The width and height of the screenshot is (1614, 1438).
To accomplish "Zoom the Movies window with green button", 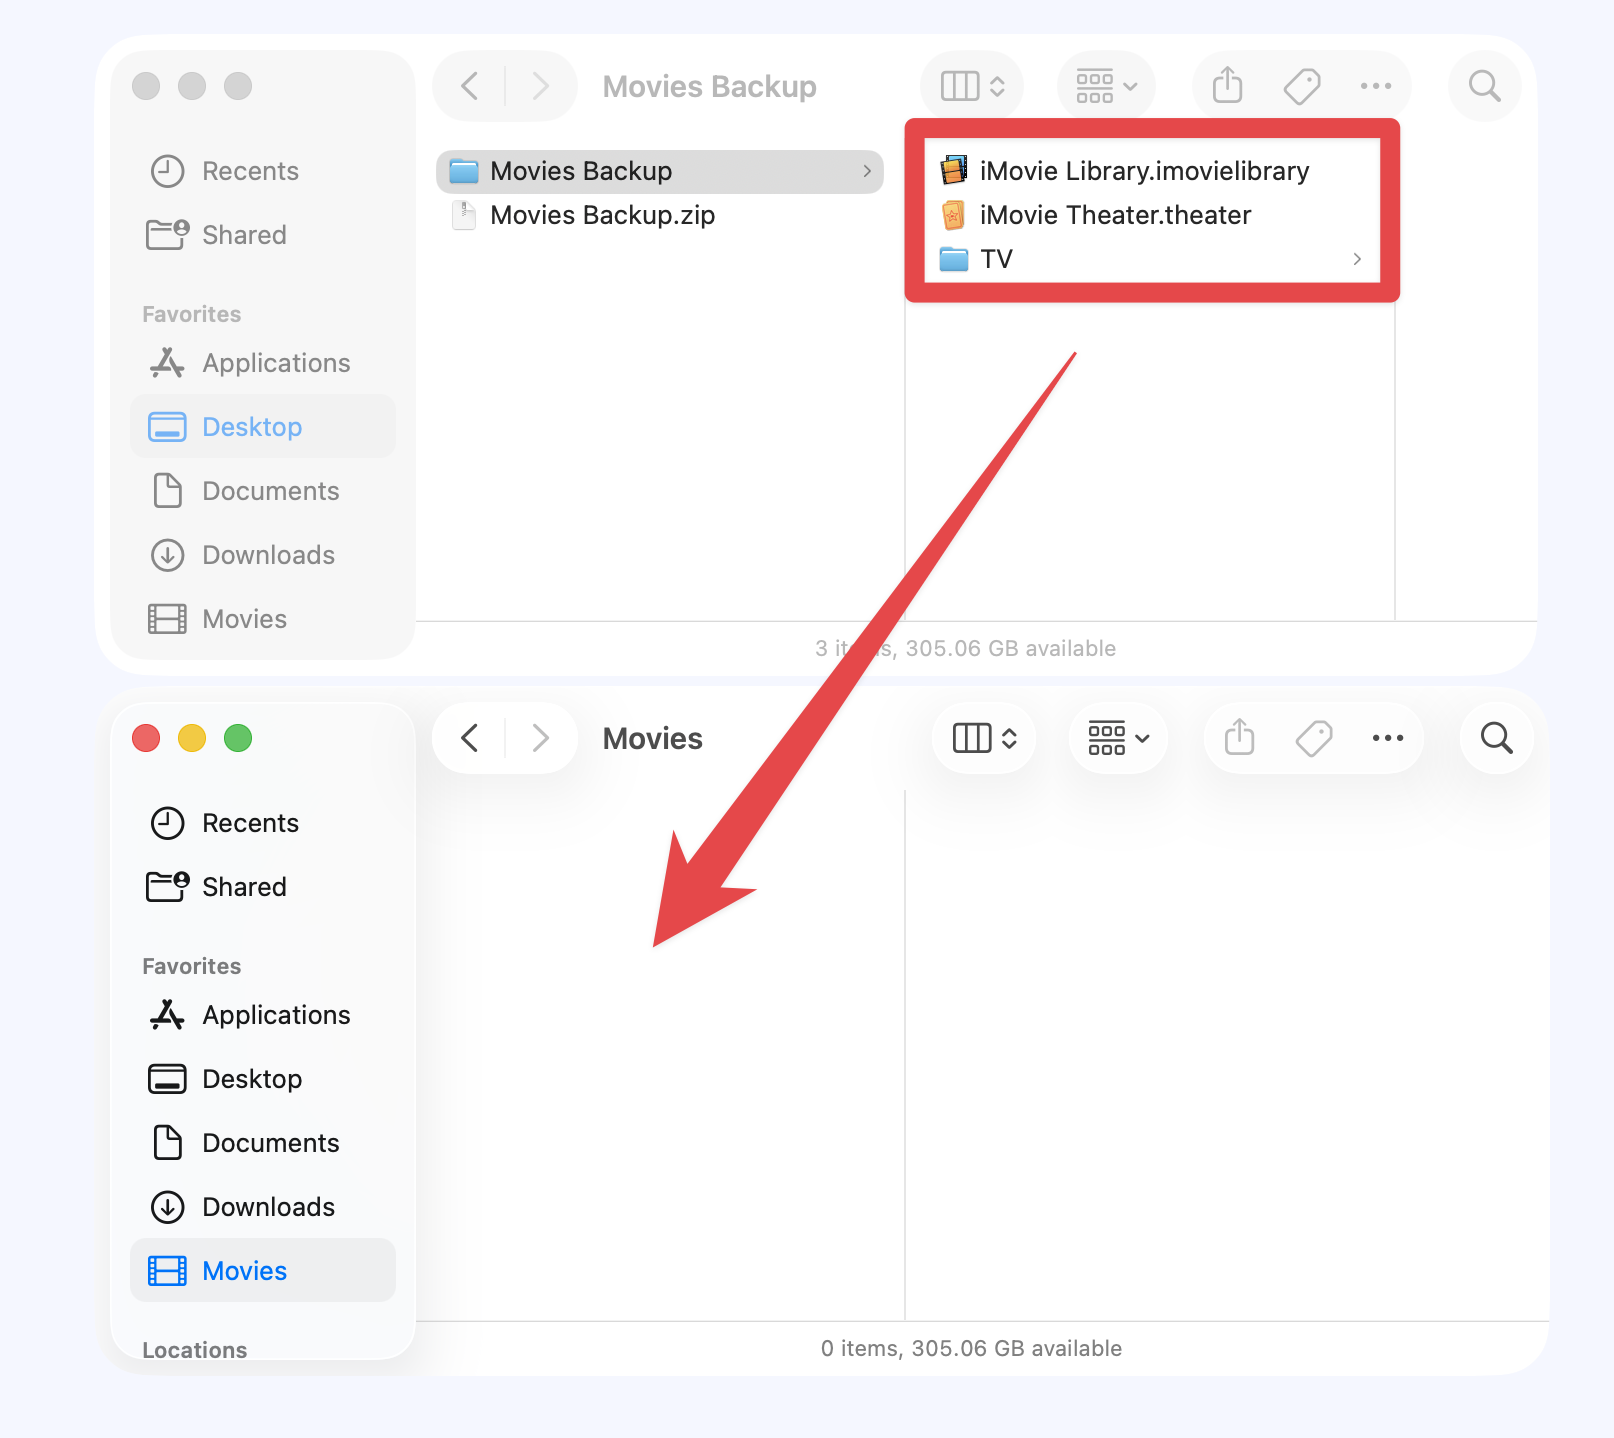I will [238, 738].
